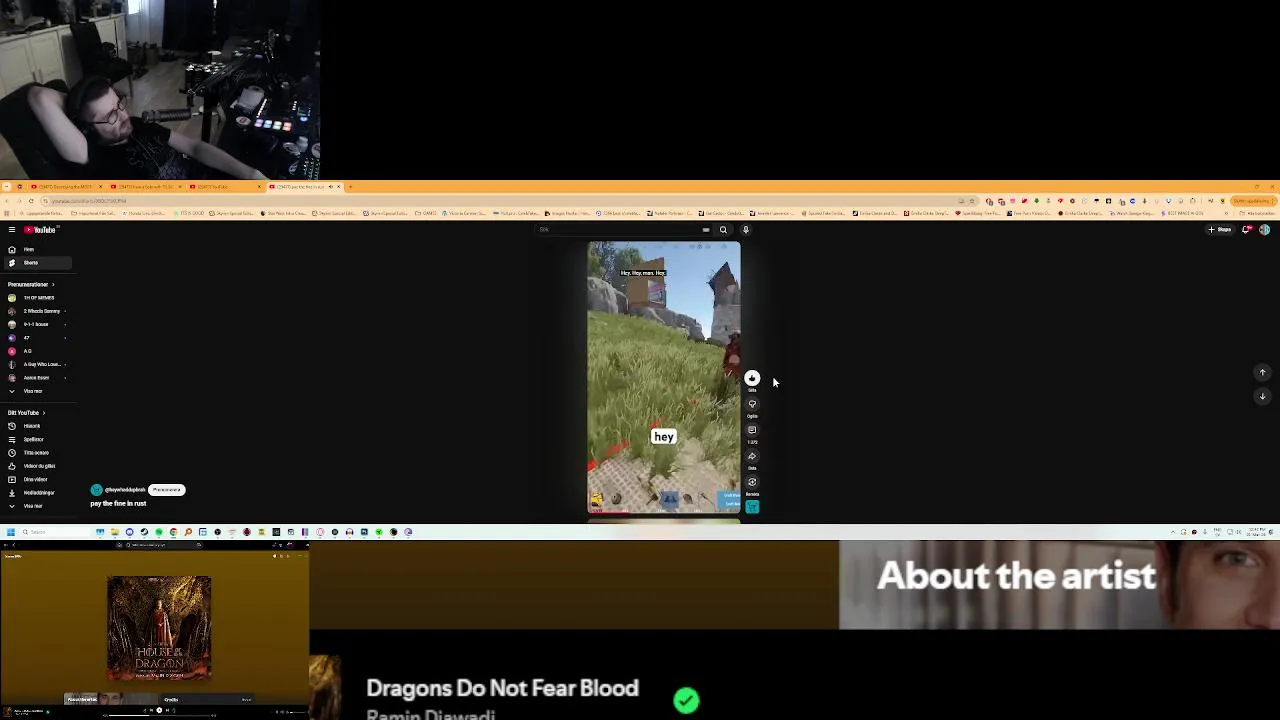Screen dimensions: 1280x720
Task: Open the About the artist card
Action: click(1059, 586)
